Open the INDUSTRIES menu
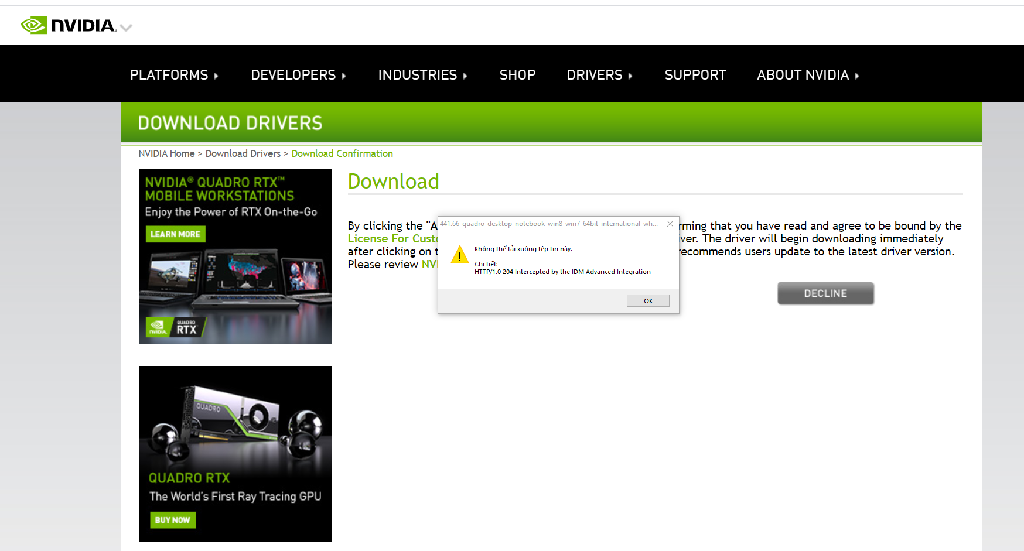The image size is (1024, 551). [x=423, y=75]
